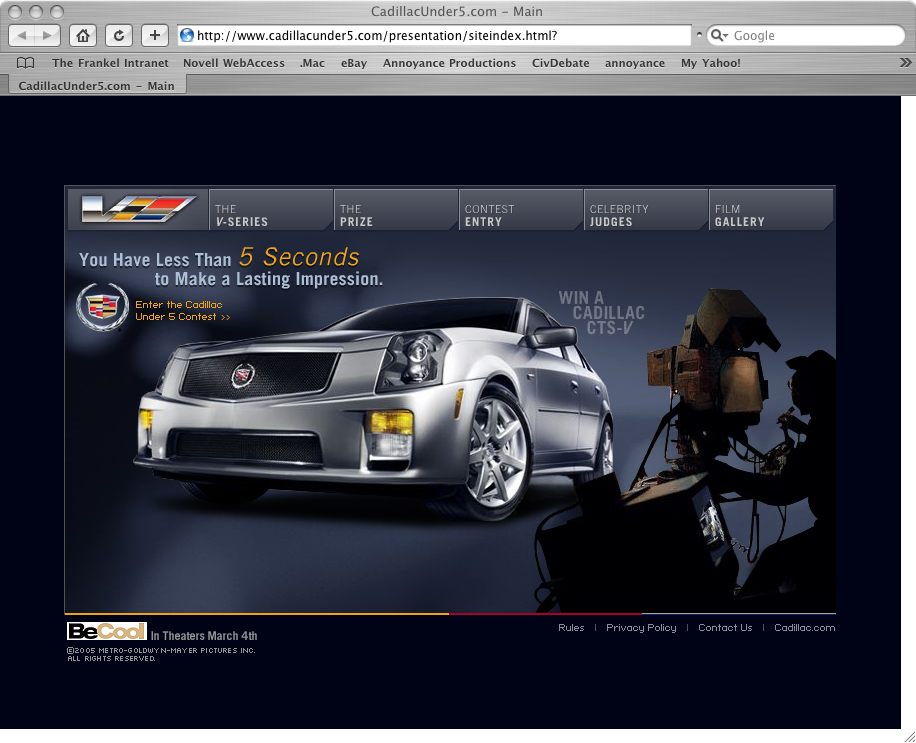Click the window close button
The height and width of the screenshot is (743, 916).
point(16,12)
